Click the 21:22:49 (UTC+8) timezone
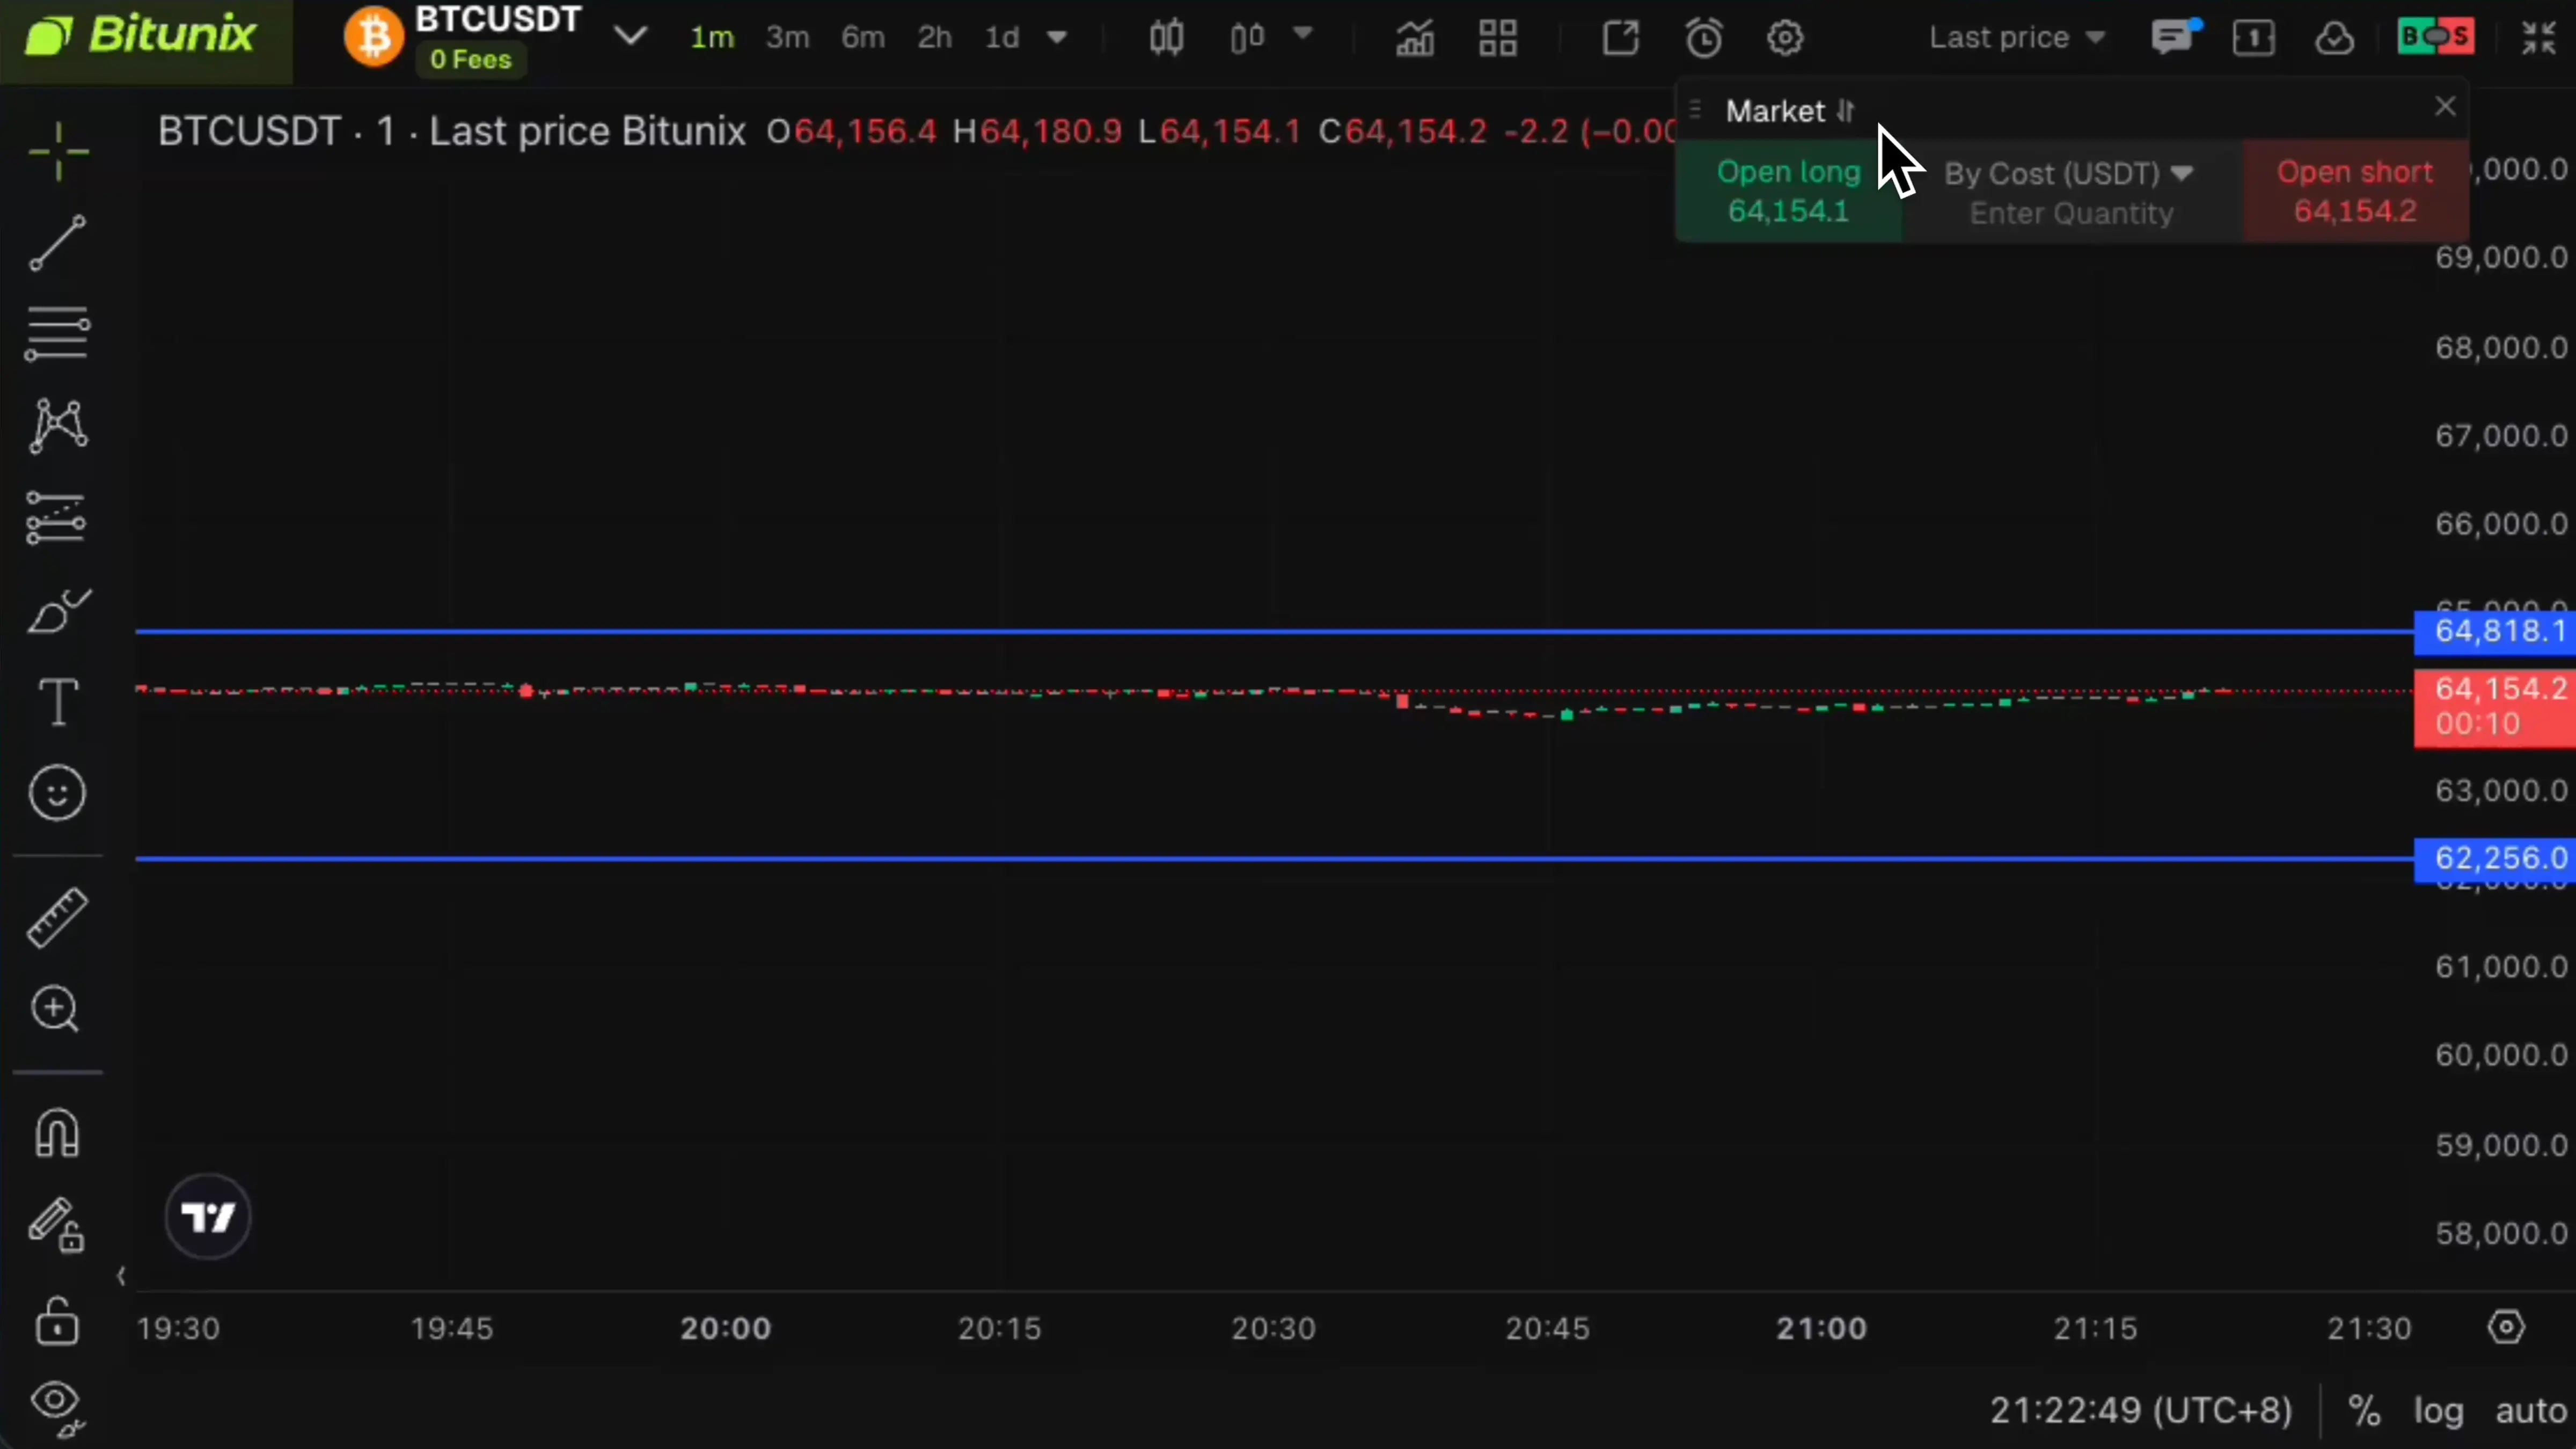Viewport: 2576px width, 1449px height. 2141,1410
